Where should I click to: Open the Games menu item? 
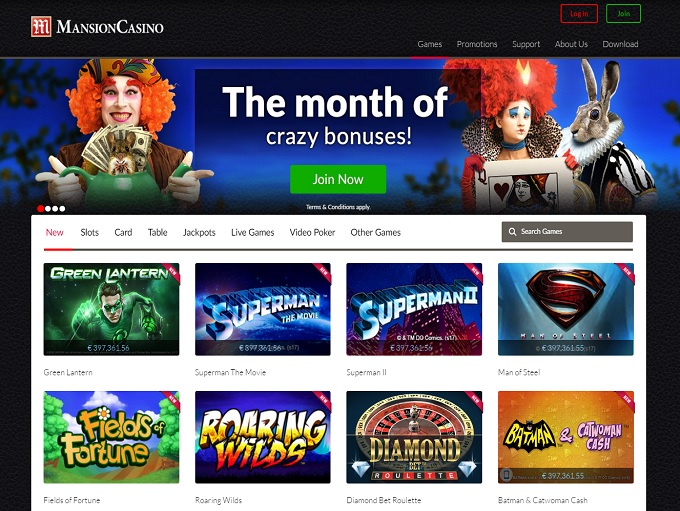tap(430, 44)
